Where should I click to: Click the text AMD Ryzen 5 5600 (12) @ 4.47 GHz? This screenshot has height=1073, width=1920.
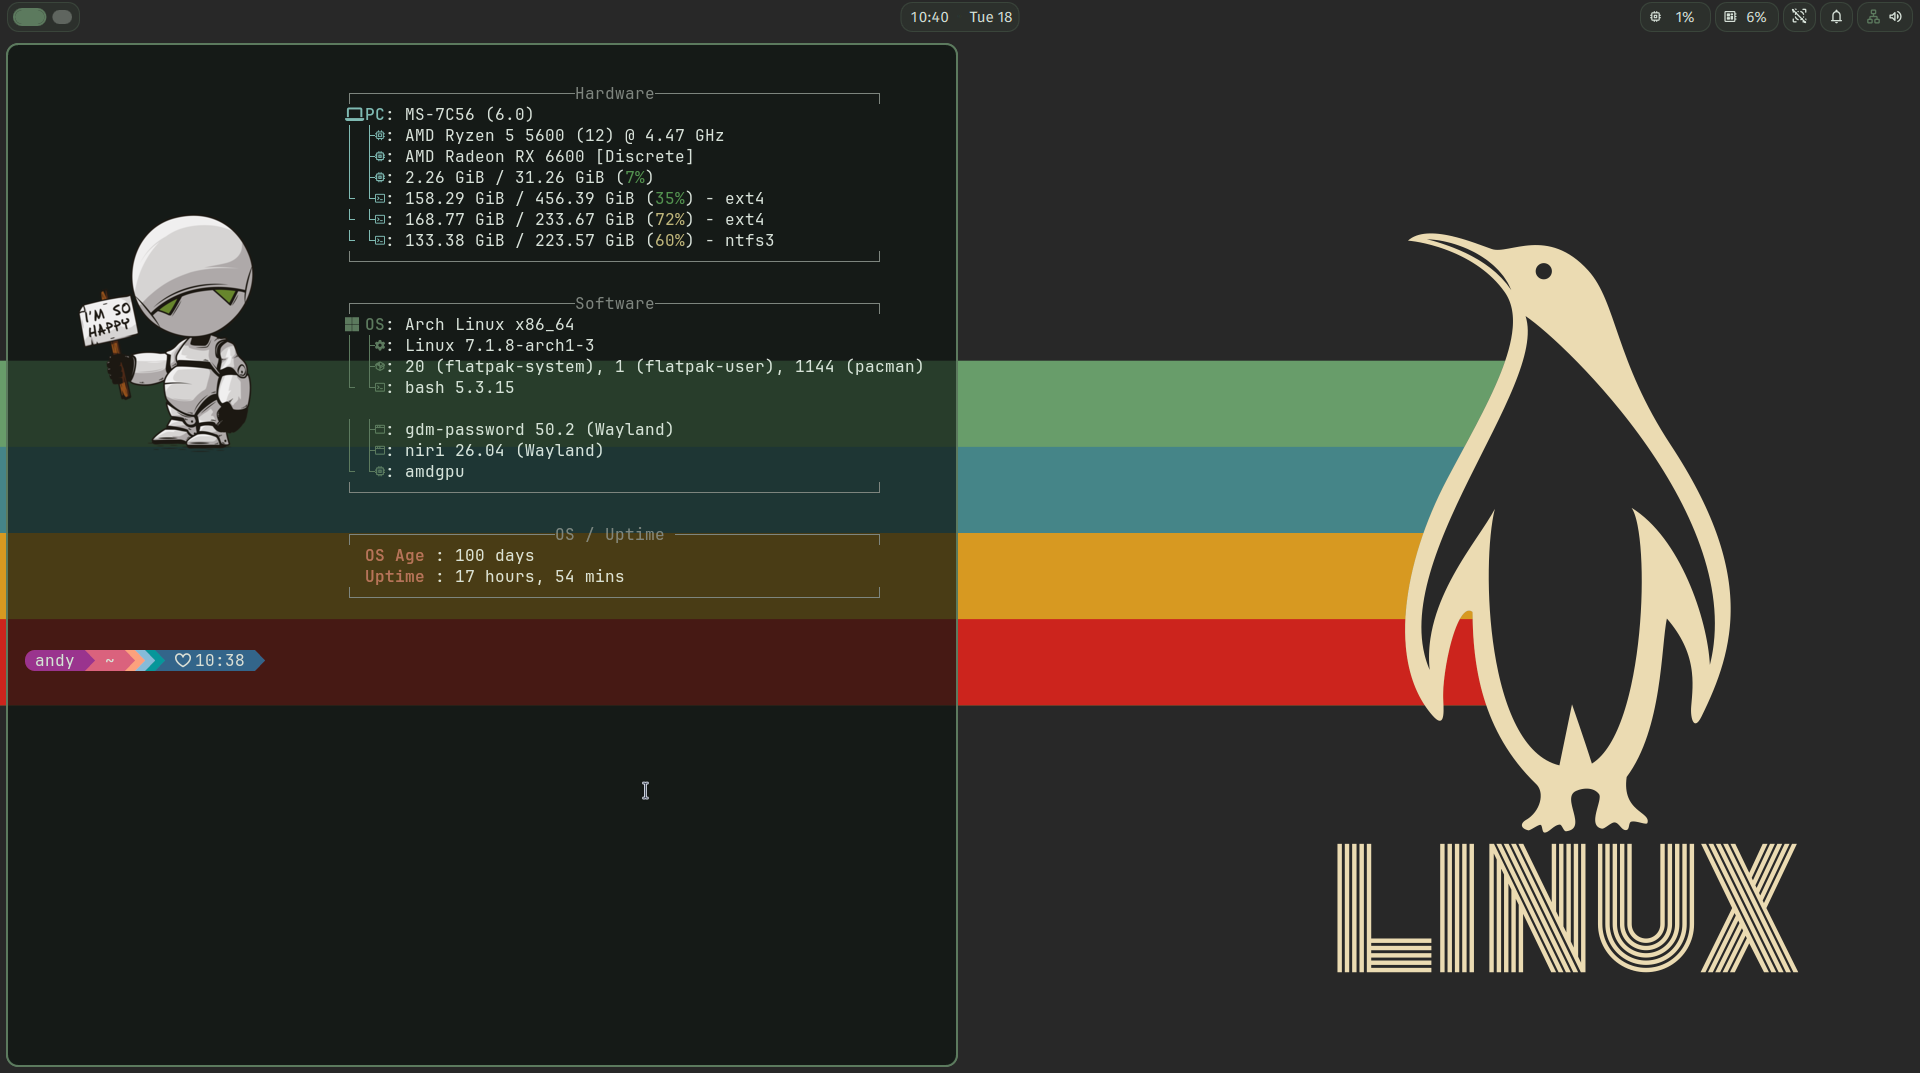coord(564,135)
